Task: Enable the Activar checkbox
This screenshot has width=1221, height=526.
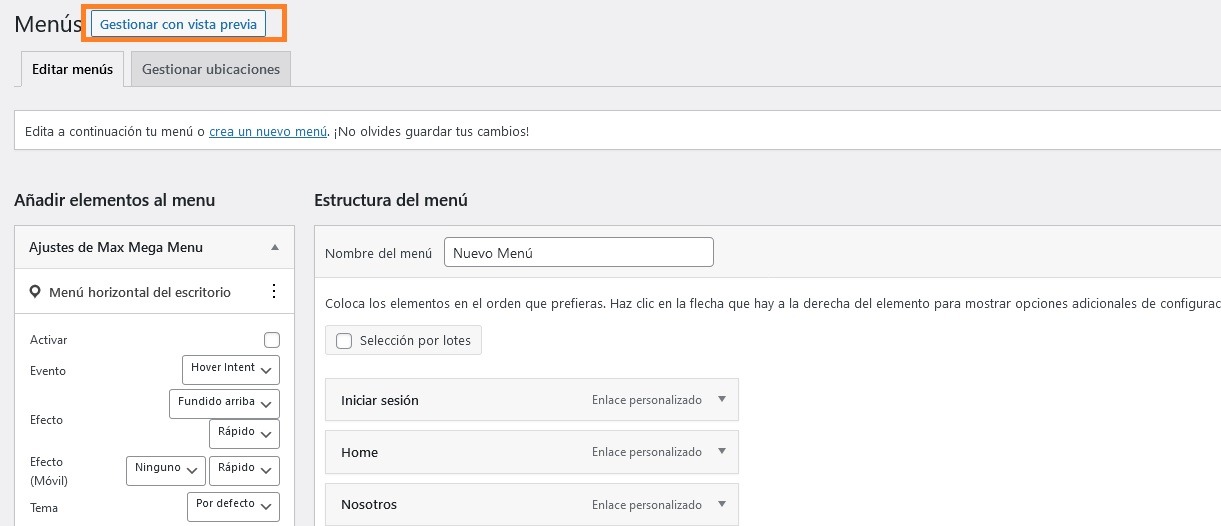Action: click(272, 340)
